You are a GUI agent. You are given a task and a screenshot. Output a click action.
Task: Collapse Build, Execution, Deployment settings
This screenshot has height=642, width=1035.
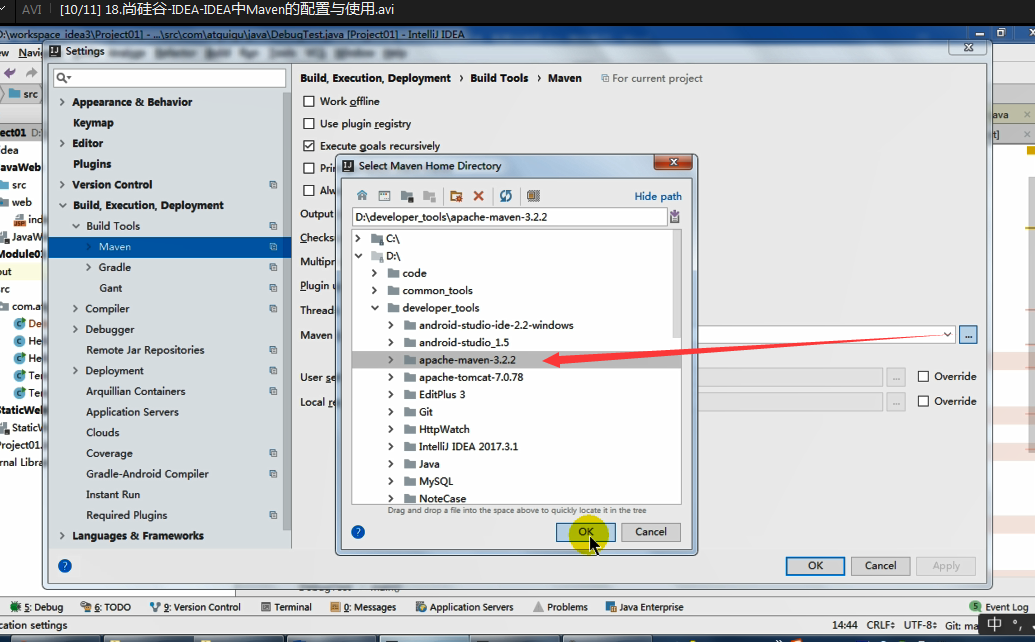[62, 205]
